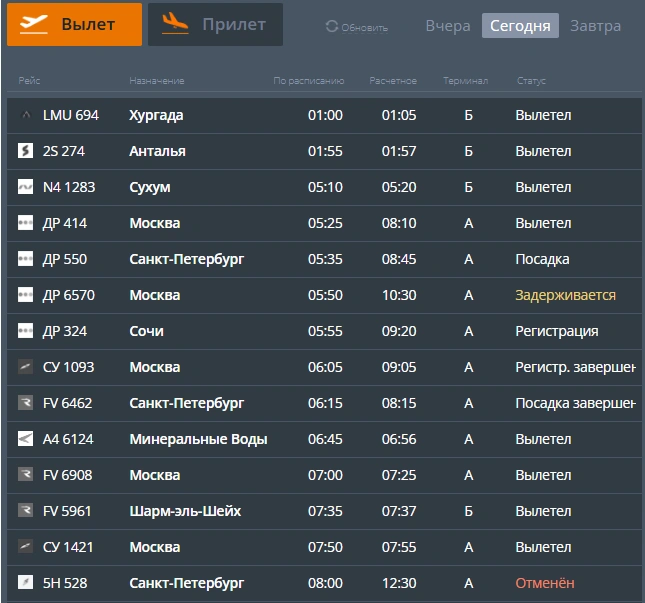This screenshot has width=645, height=603.
Task: Click the Посадка status of ДР 550
Action: click(x=543, y=260)
